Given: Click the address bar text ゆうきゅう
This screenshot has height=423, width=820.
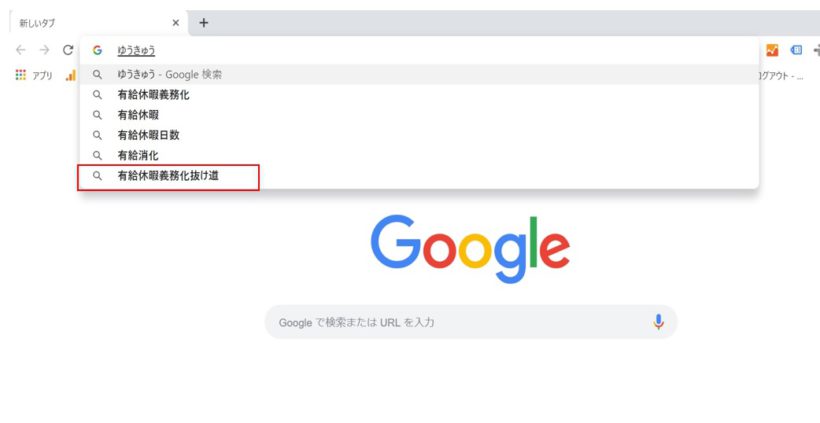Looking at the screenshot, I should coord(136,50).
